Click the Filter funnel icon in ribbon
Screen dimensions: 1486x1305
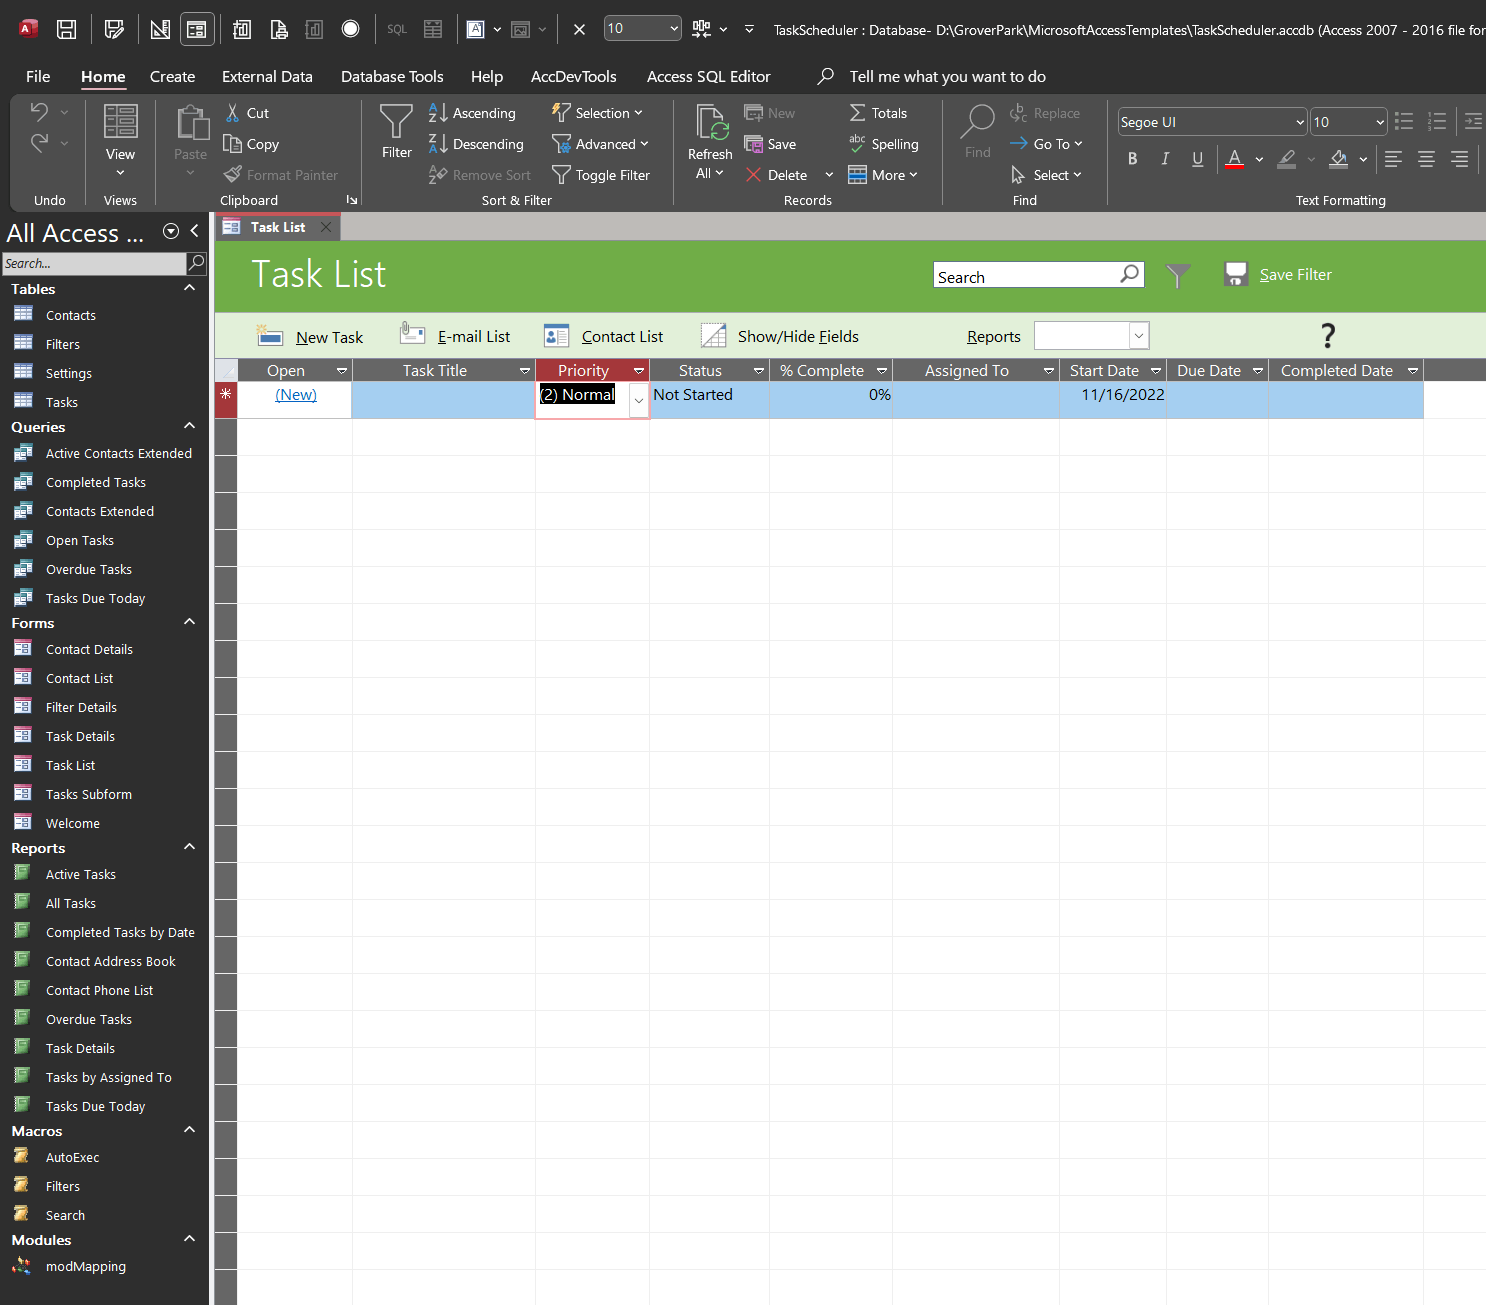click(x=396, y=122)
